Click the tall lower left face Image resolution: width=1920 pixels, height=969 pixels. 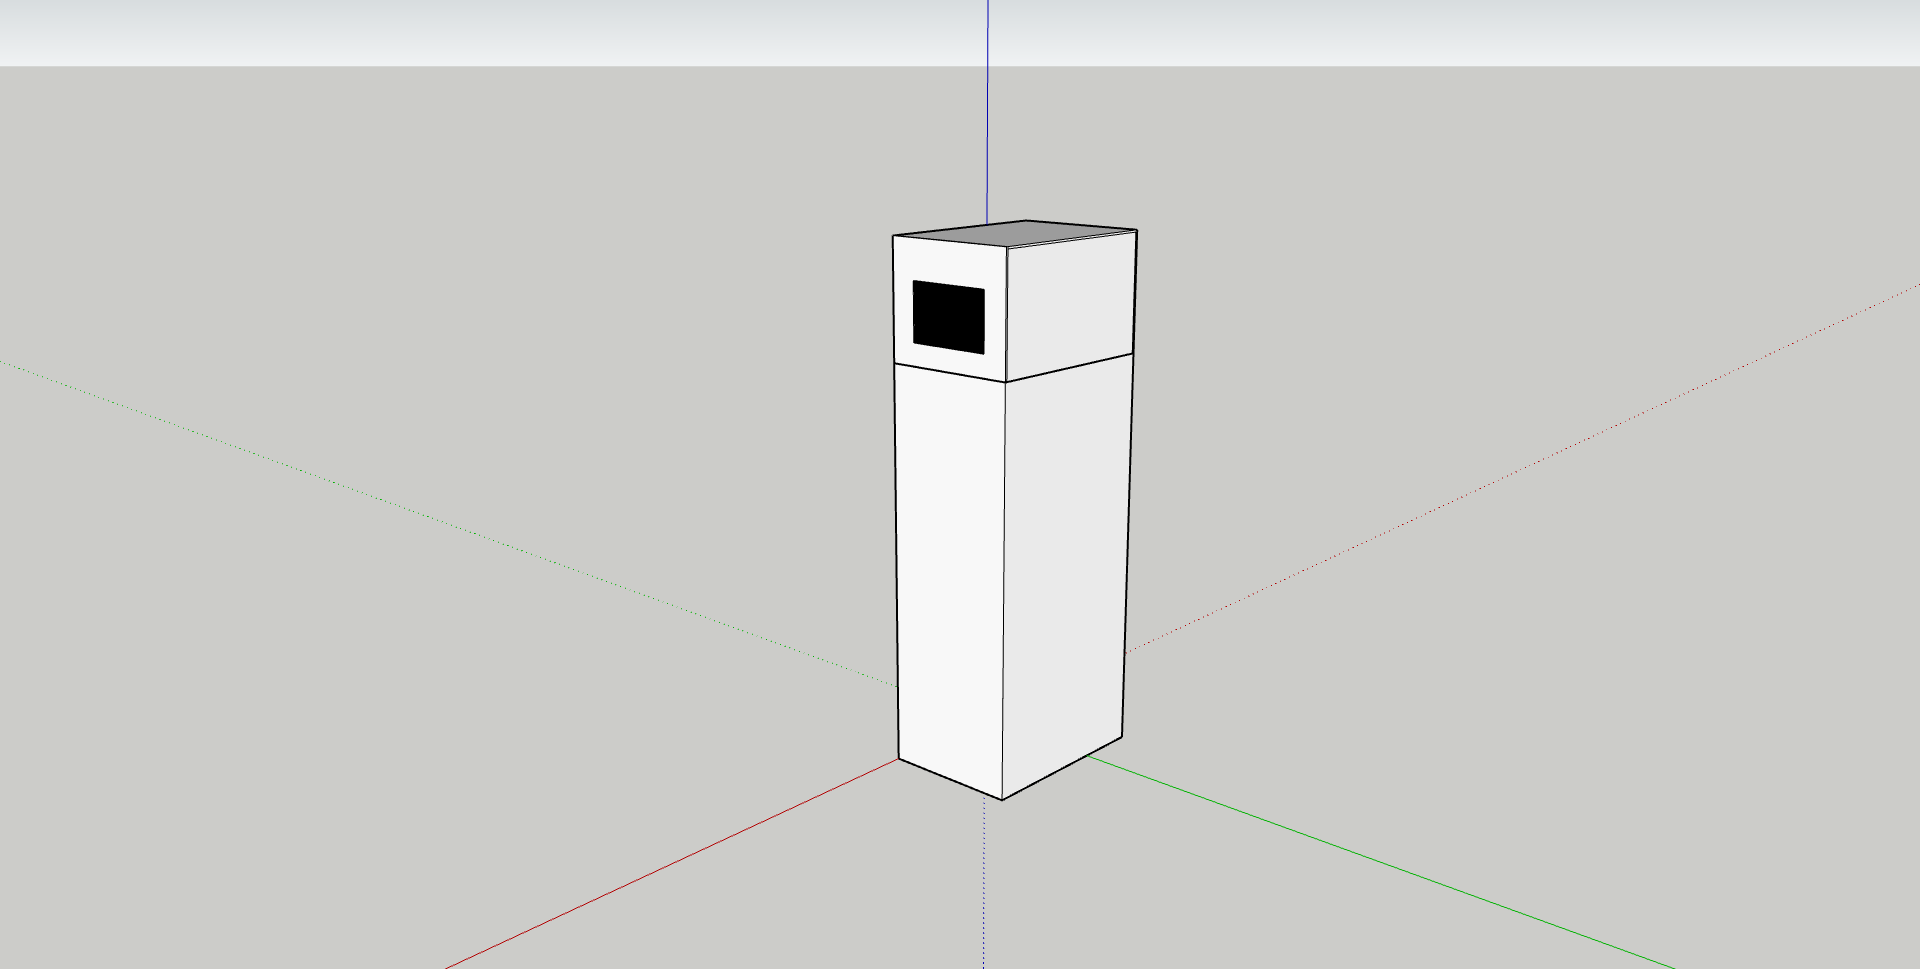point(949,570)
